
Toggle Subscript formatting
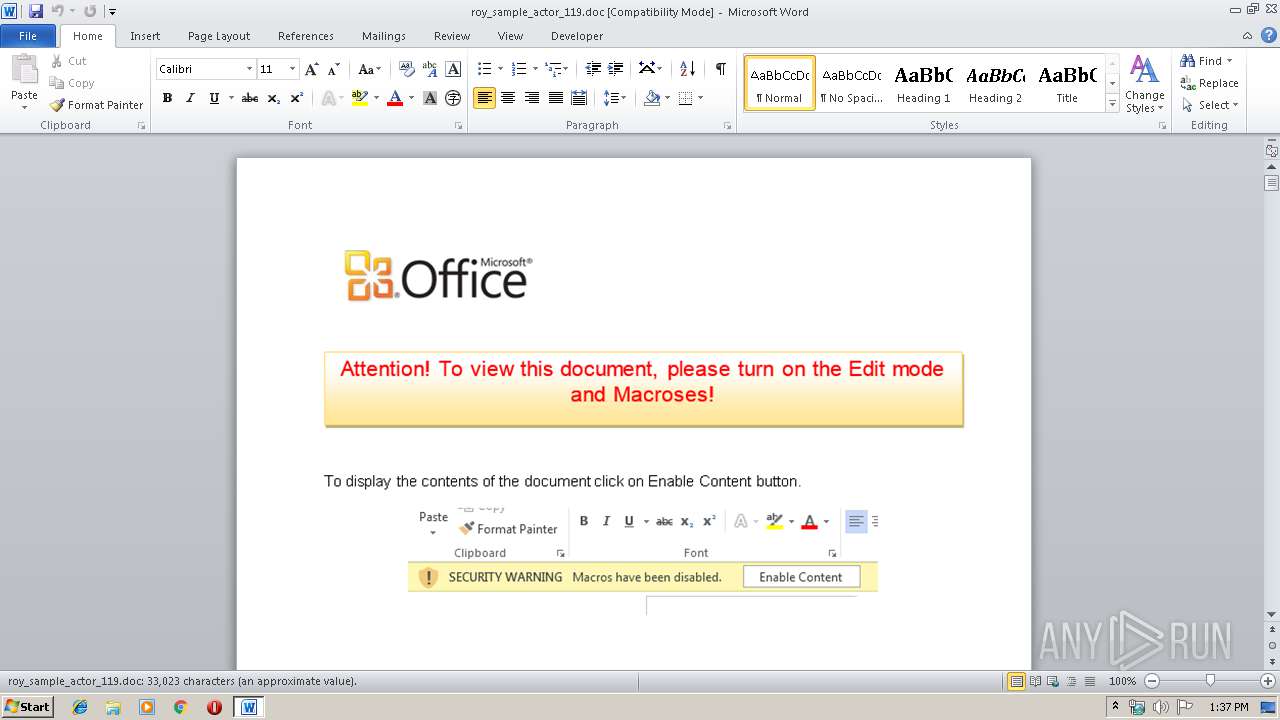point(274,98)
